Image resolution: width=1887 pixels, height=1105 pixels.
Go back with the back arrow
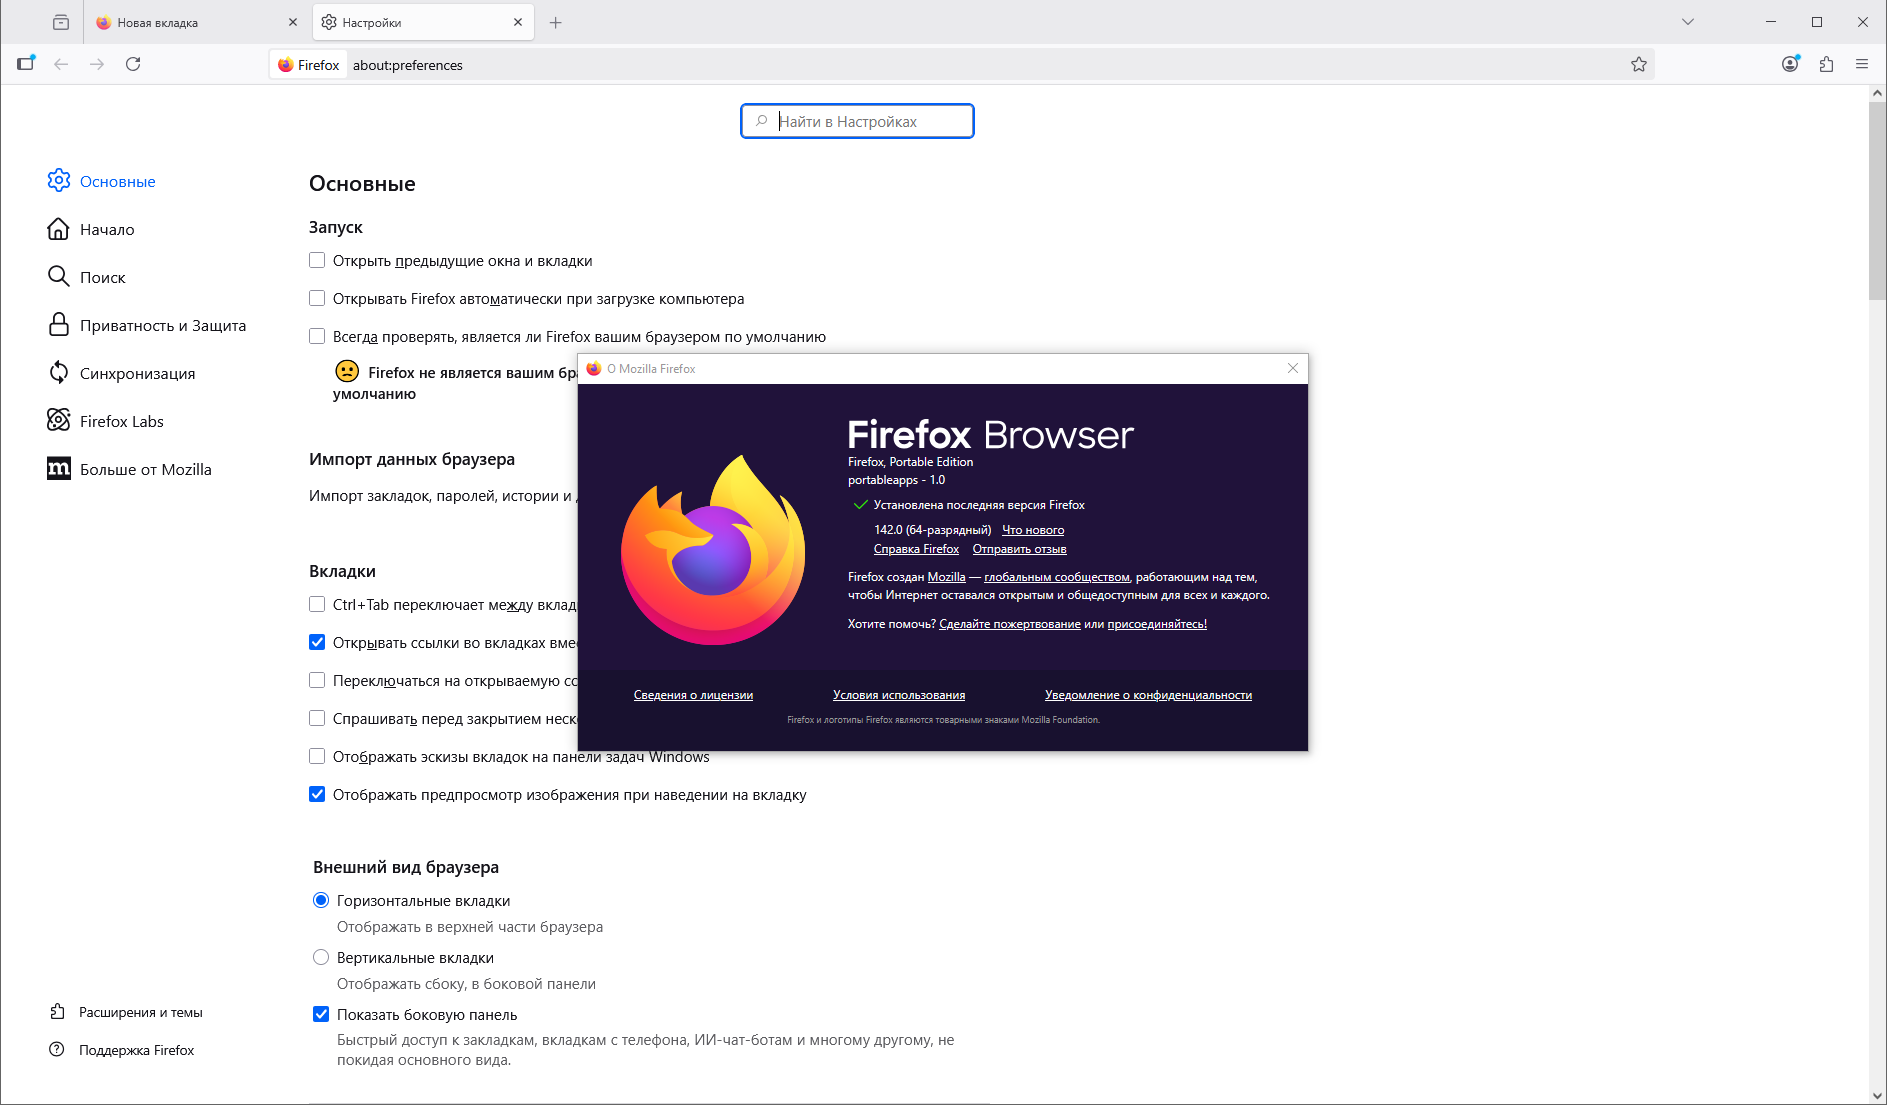click(61, 64)
